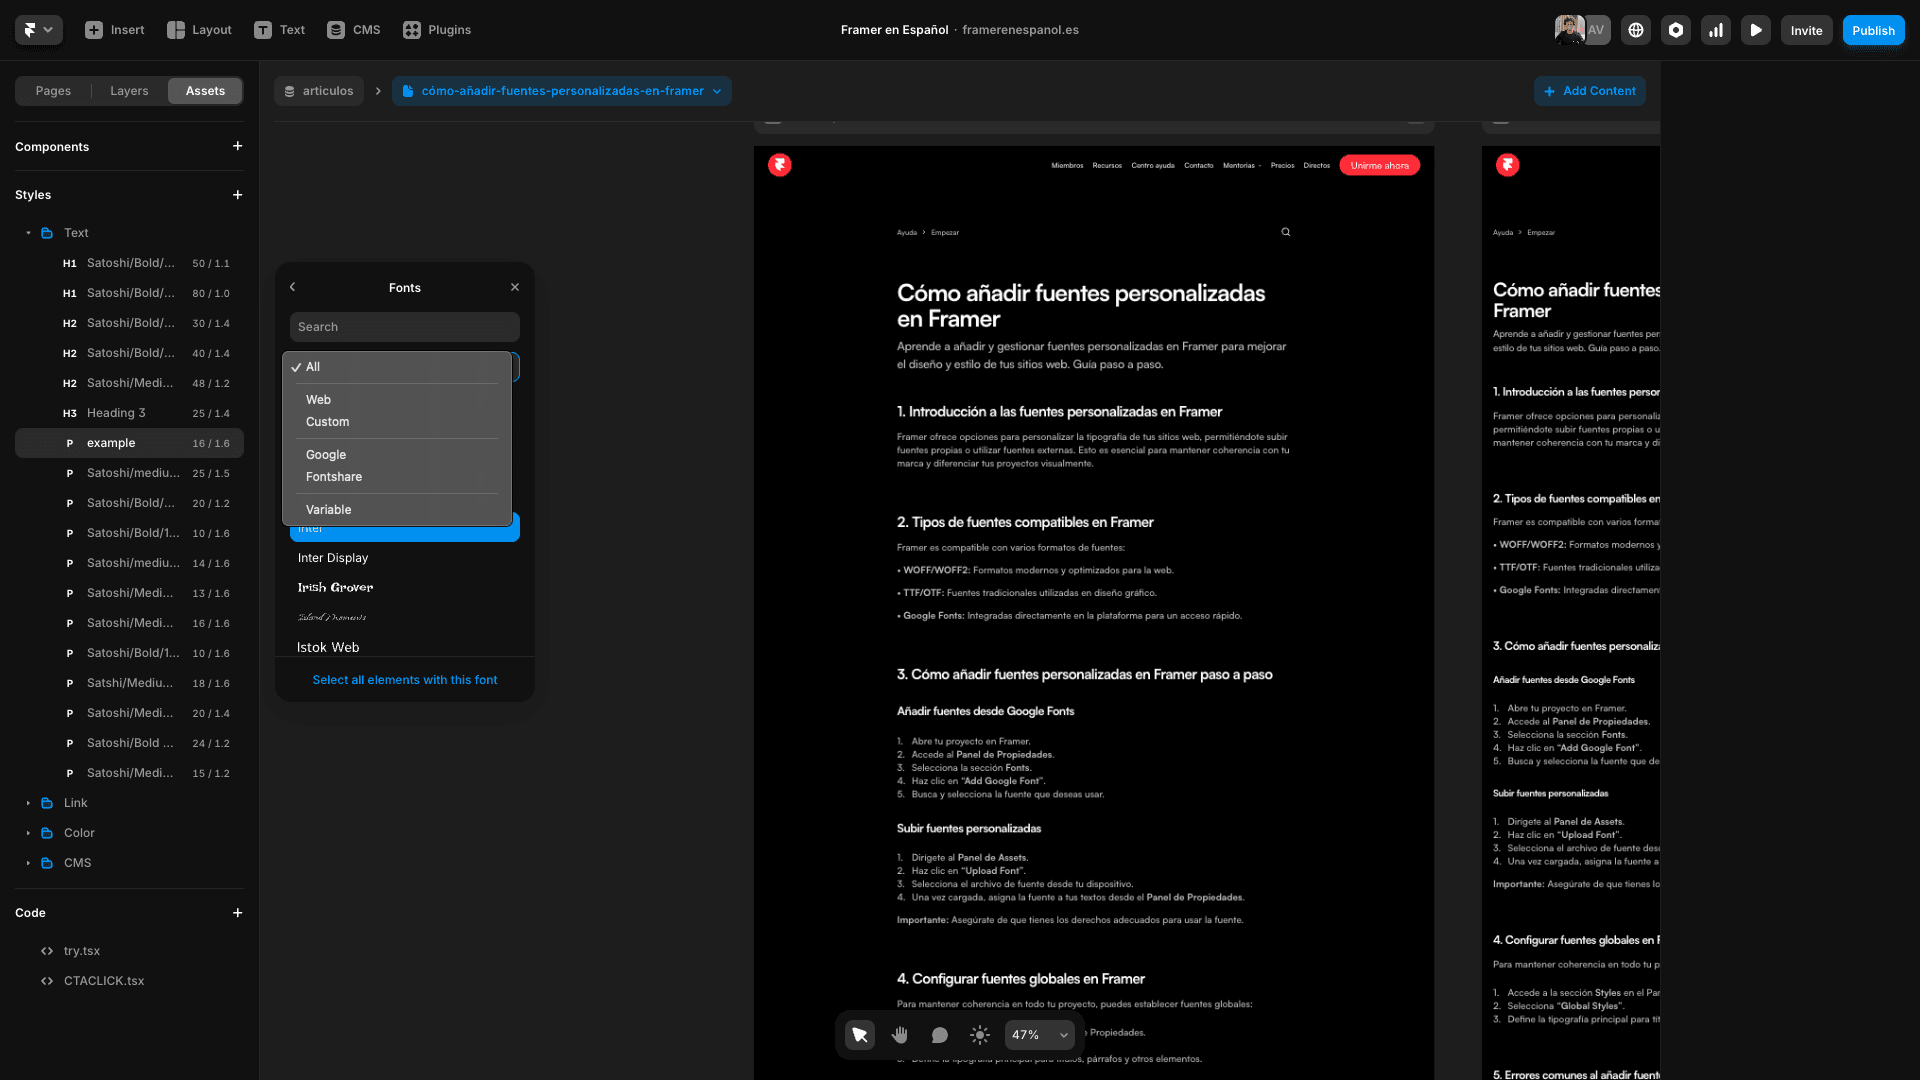1920x1080 pixels.
Task: Click the Invite button
Action: point(1806,30)
